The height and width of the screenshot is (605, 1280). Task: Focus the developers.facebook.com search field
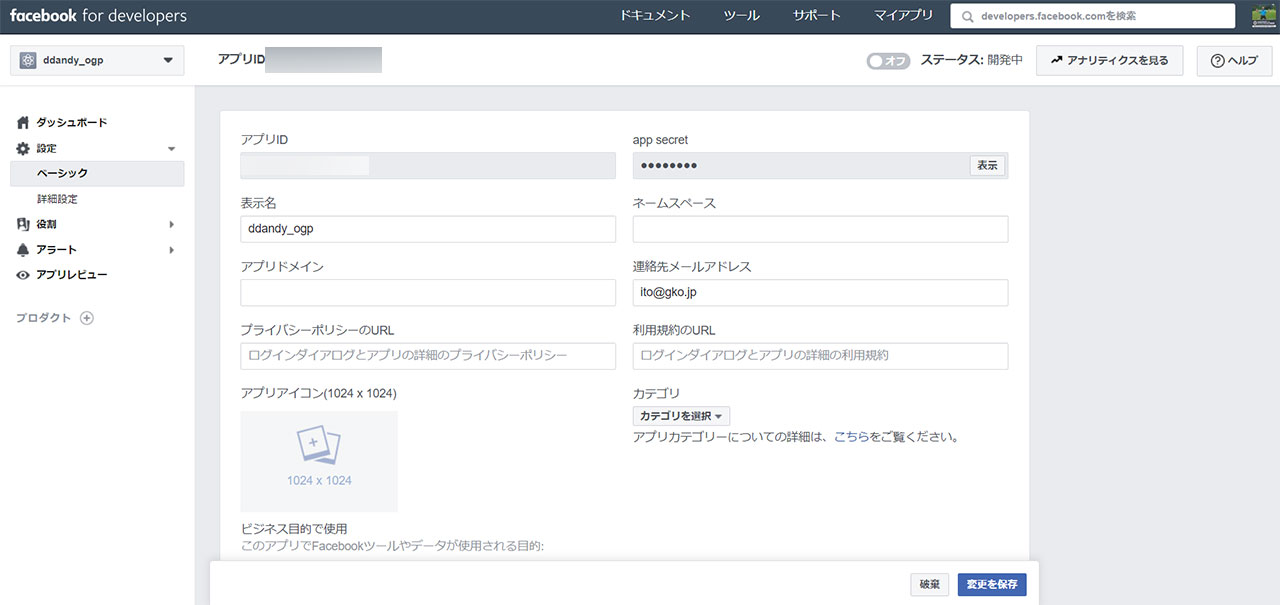coord(1093,16)
